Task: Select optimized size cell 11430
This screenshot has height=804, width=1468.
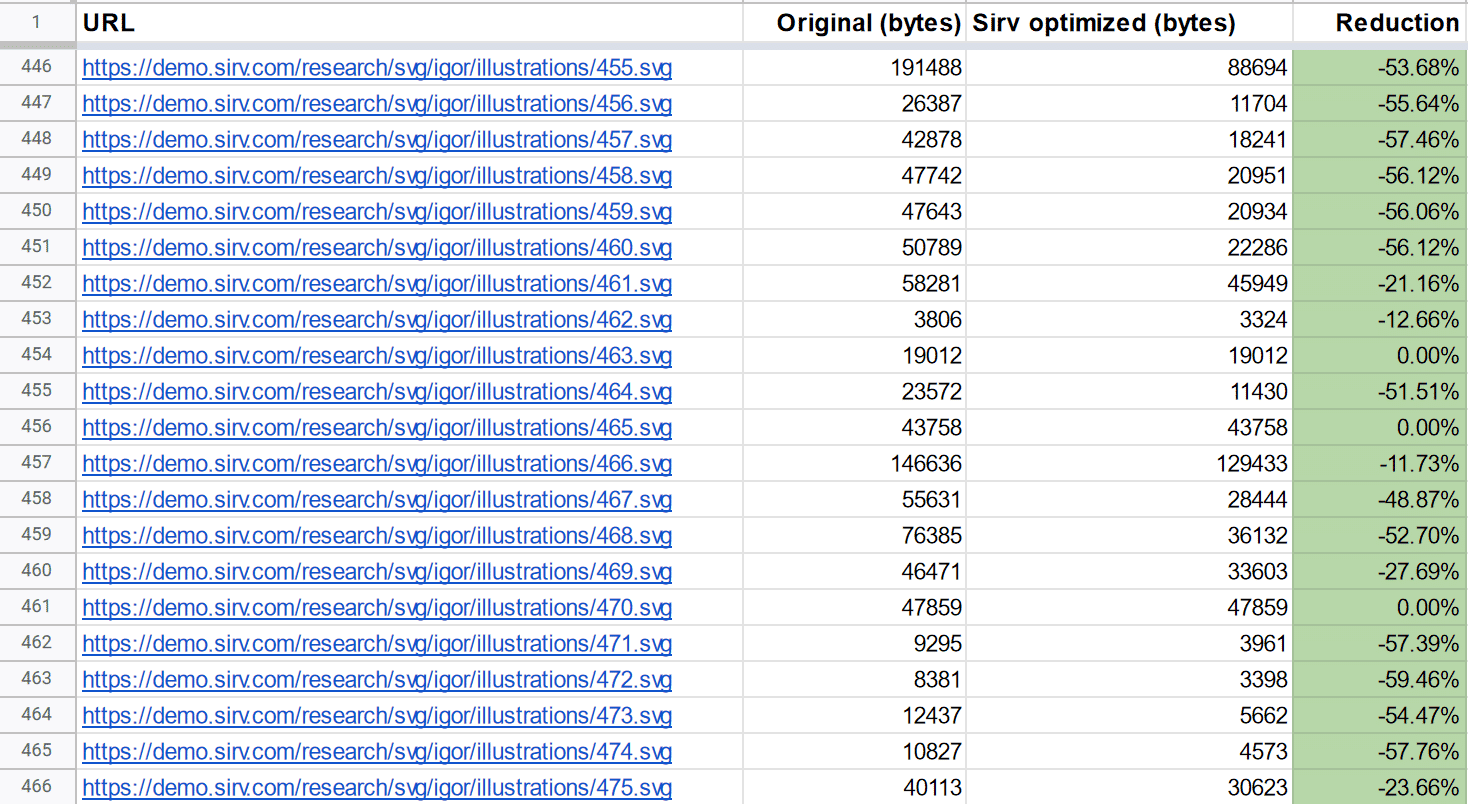Action: (1129, 392)
